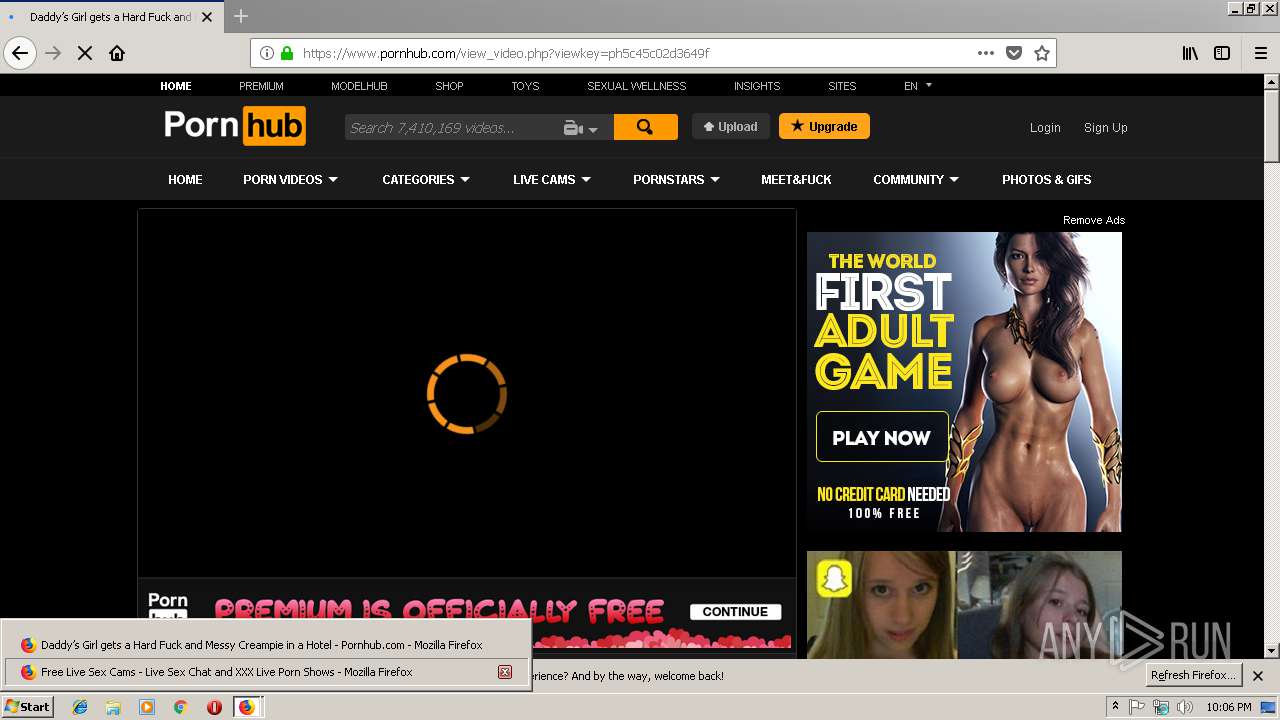This screenshot has width=1280, height=720.
Task: Open Premium in the top bar
Action: pos(261,86)
